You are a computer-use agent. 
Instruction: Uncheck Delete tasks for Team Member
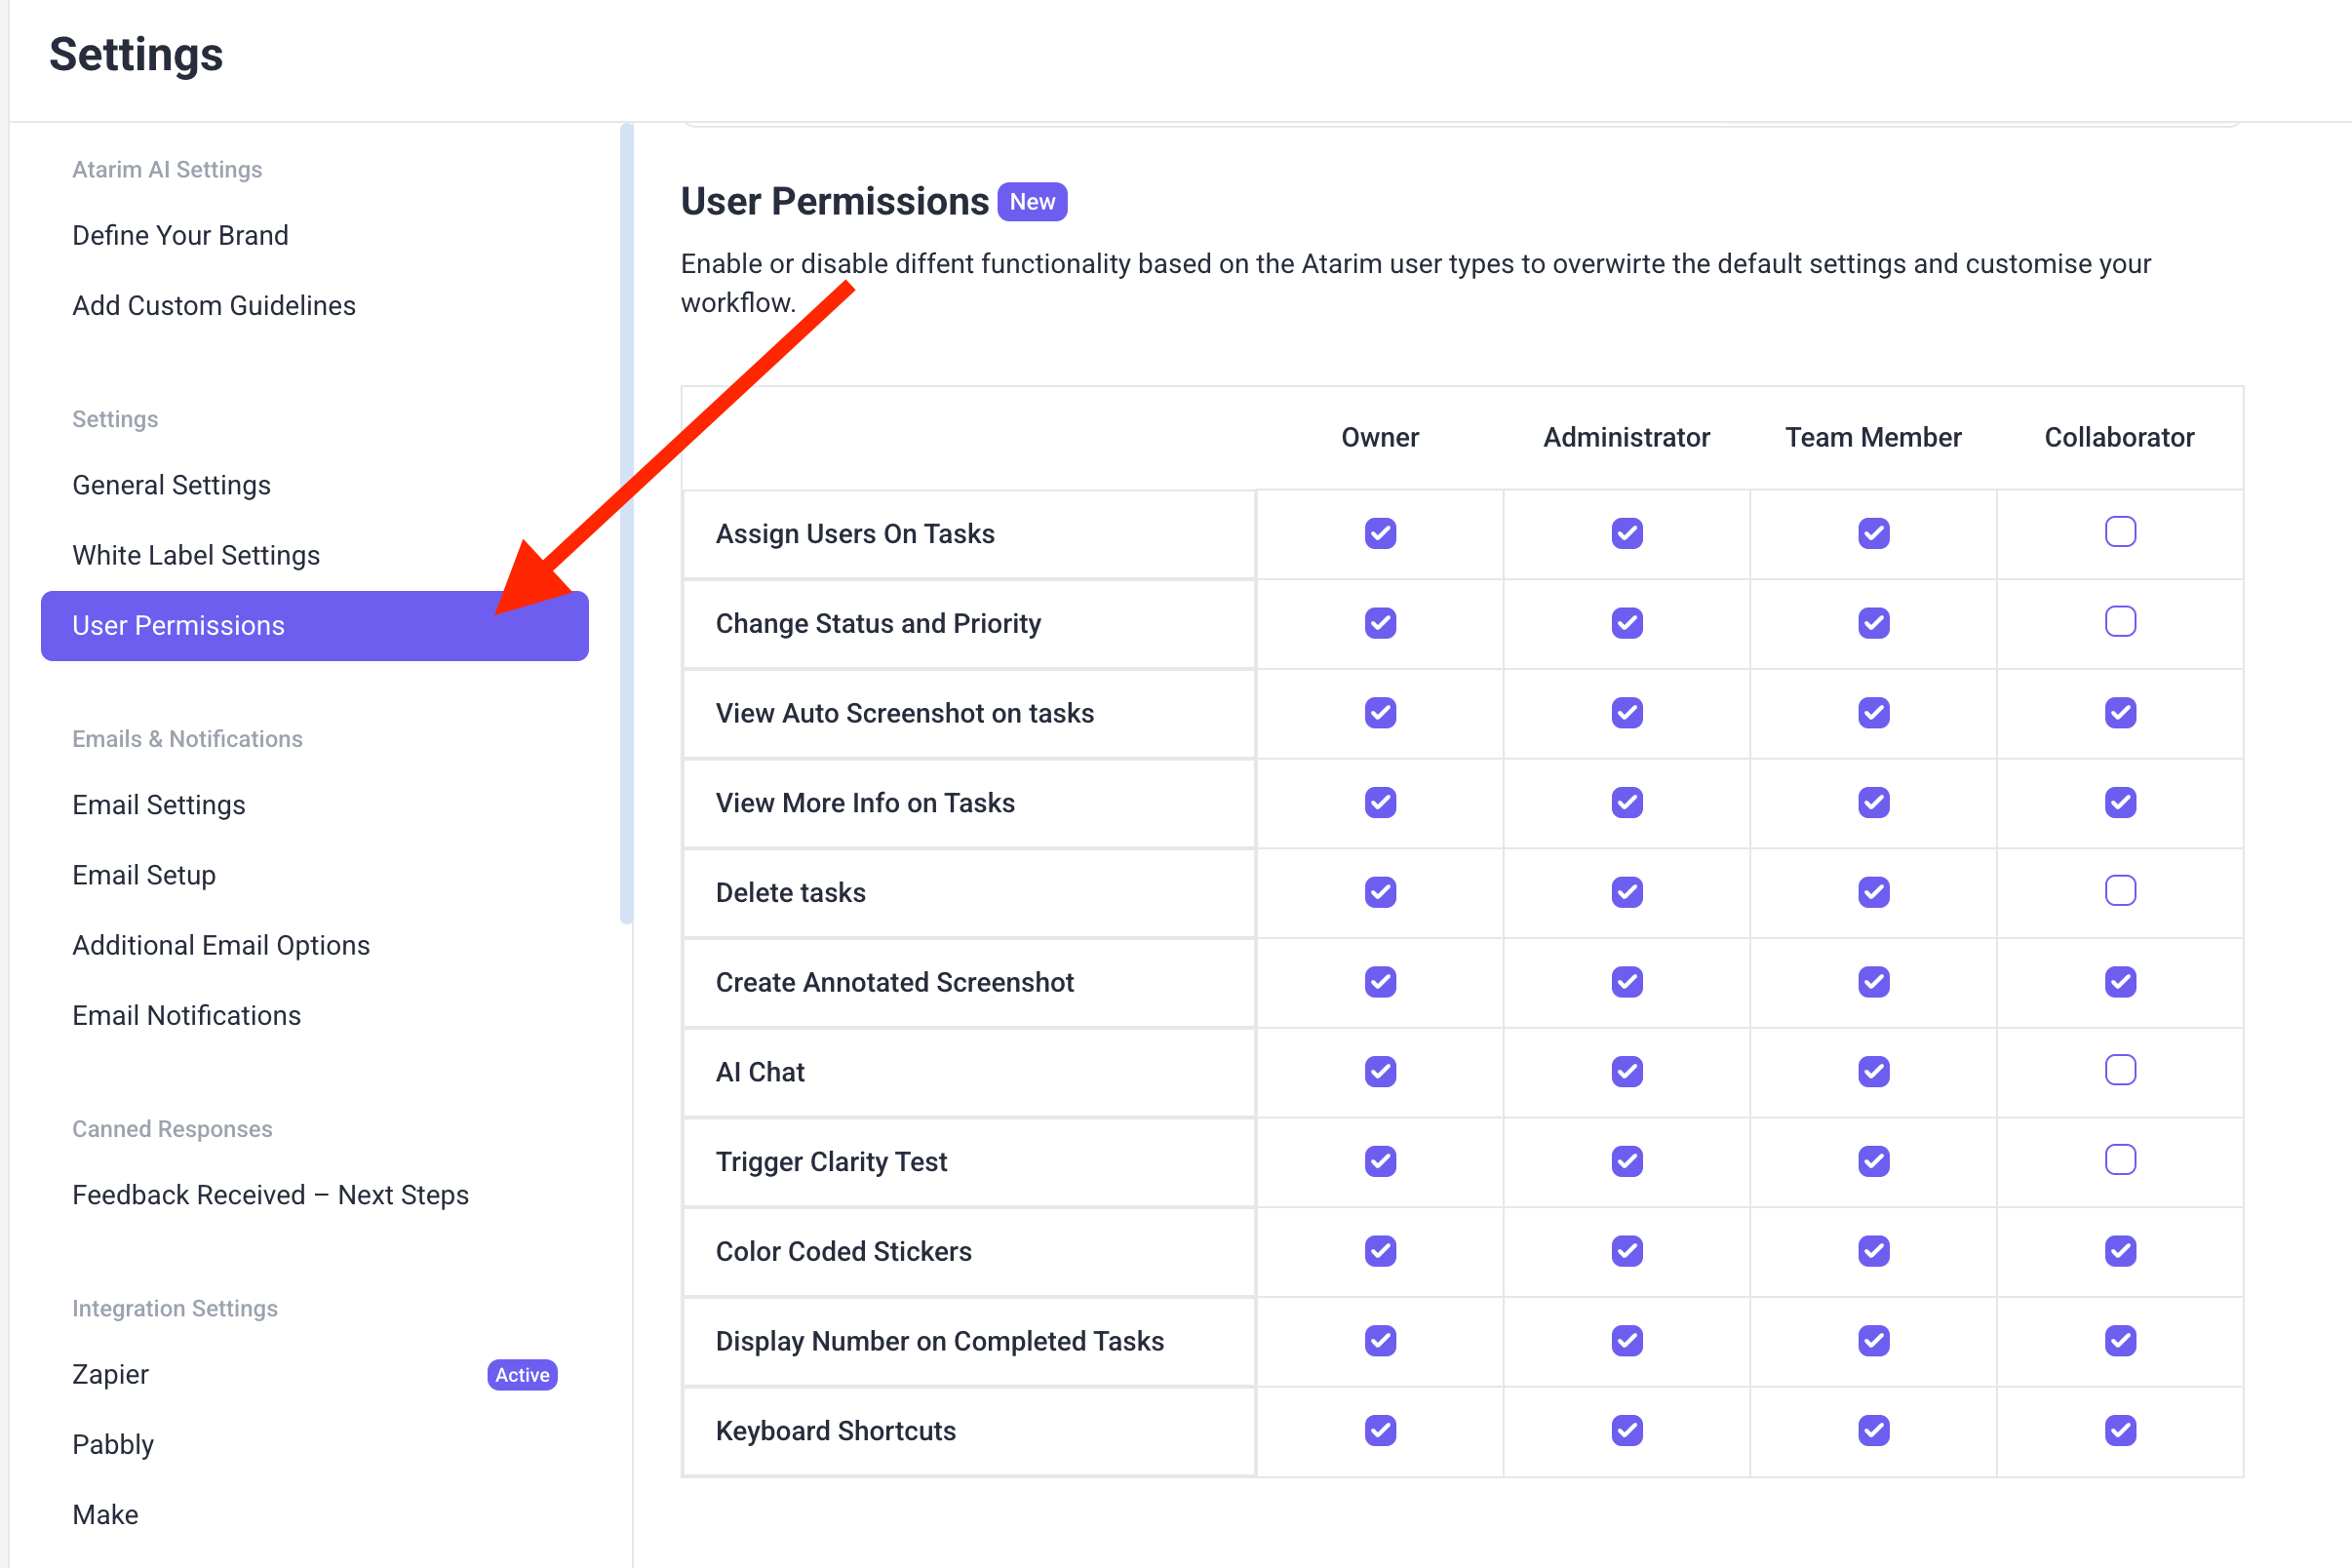point(1873,892)
